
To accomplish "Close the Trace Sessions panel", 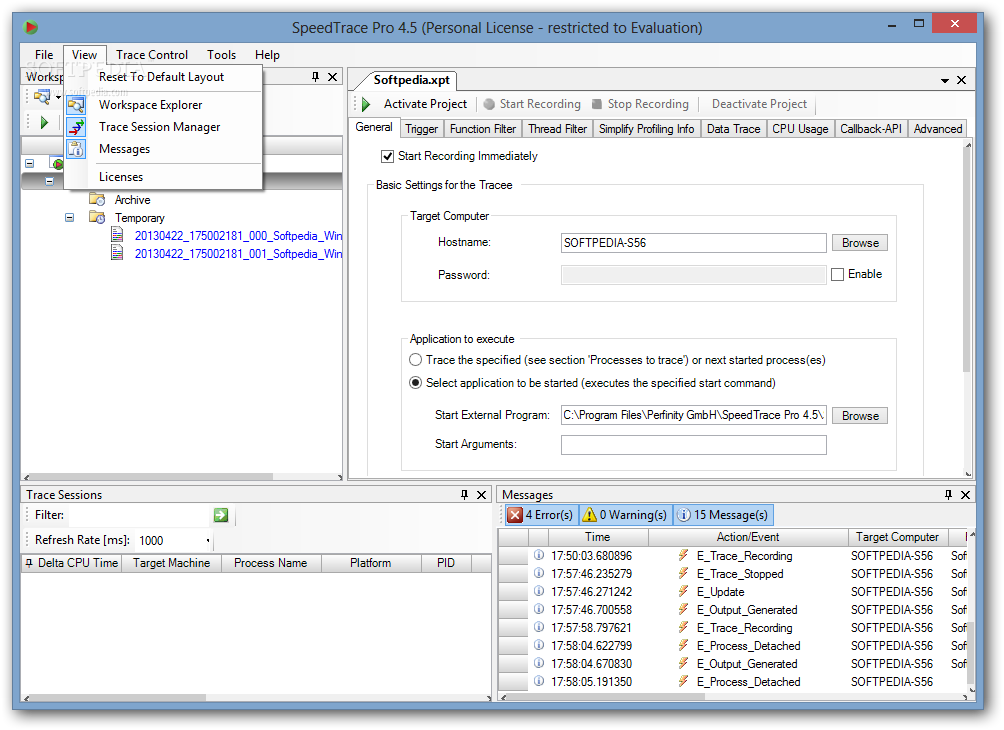I will click(x=482, y=494).
